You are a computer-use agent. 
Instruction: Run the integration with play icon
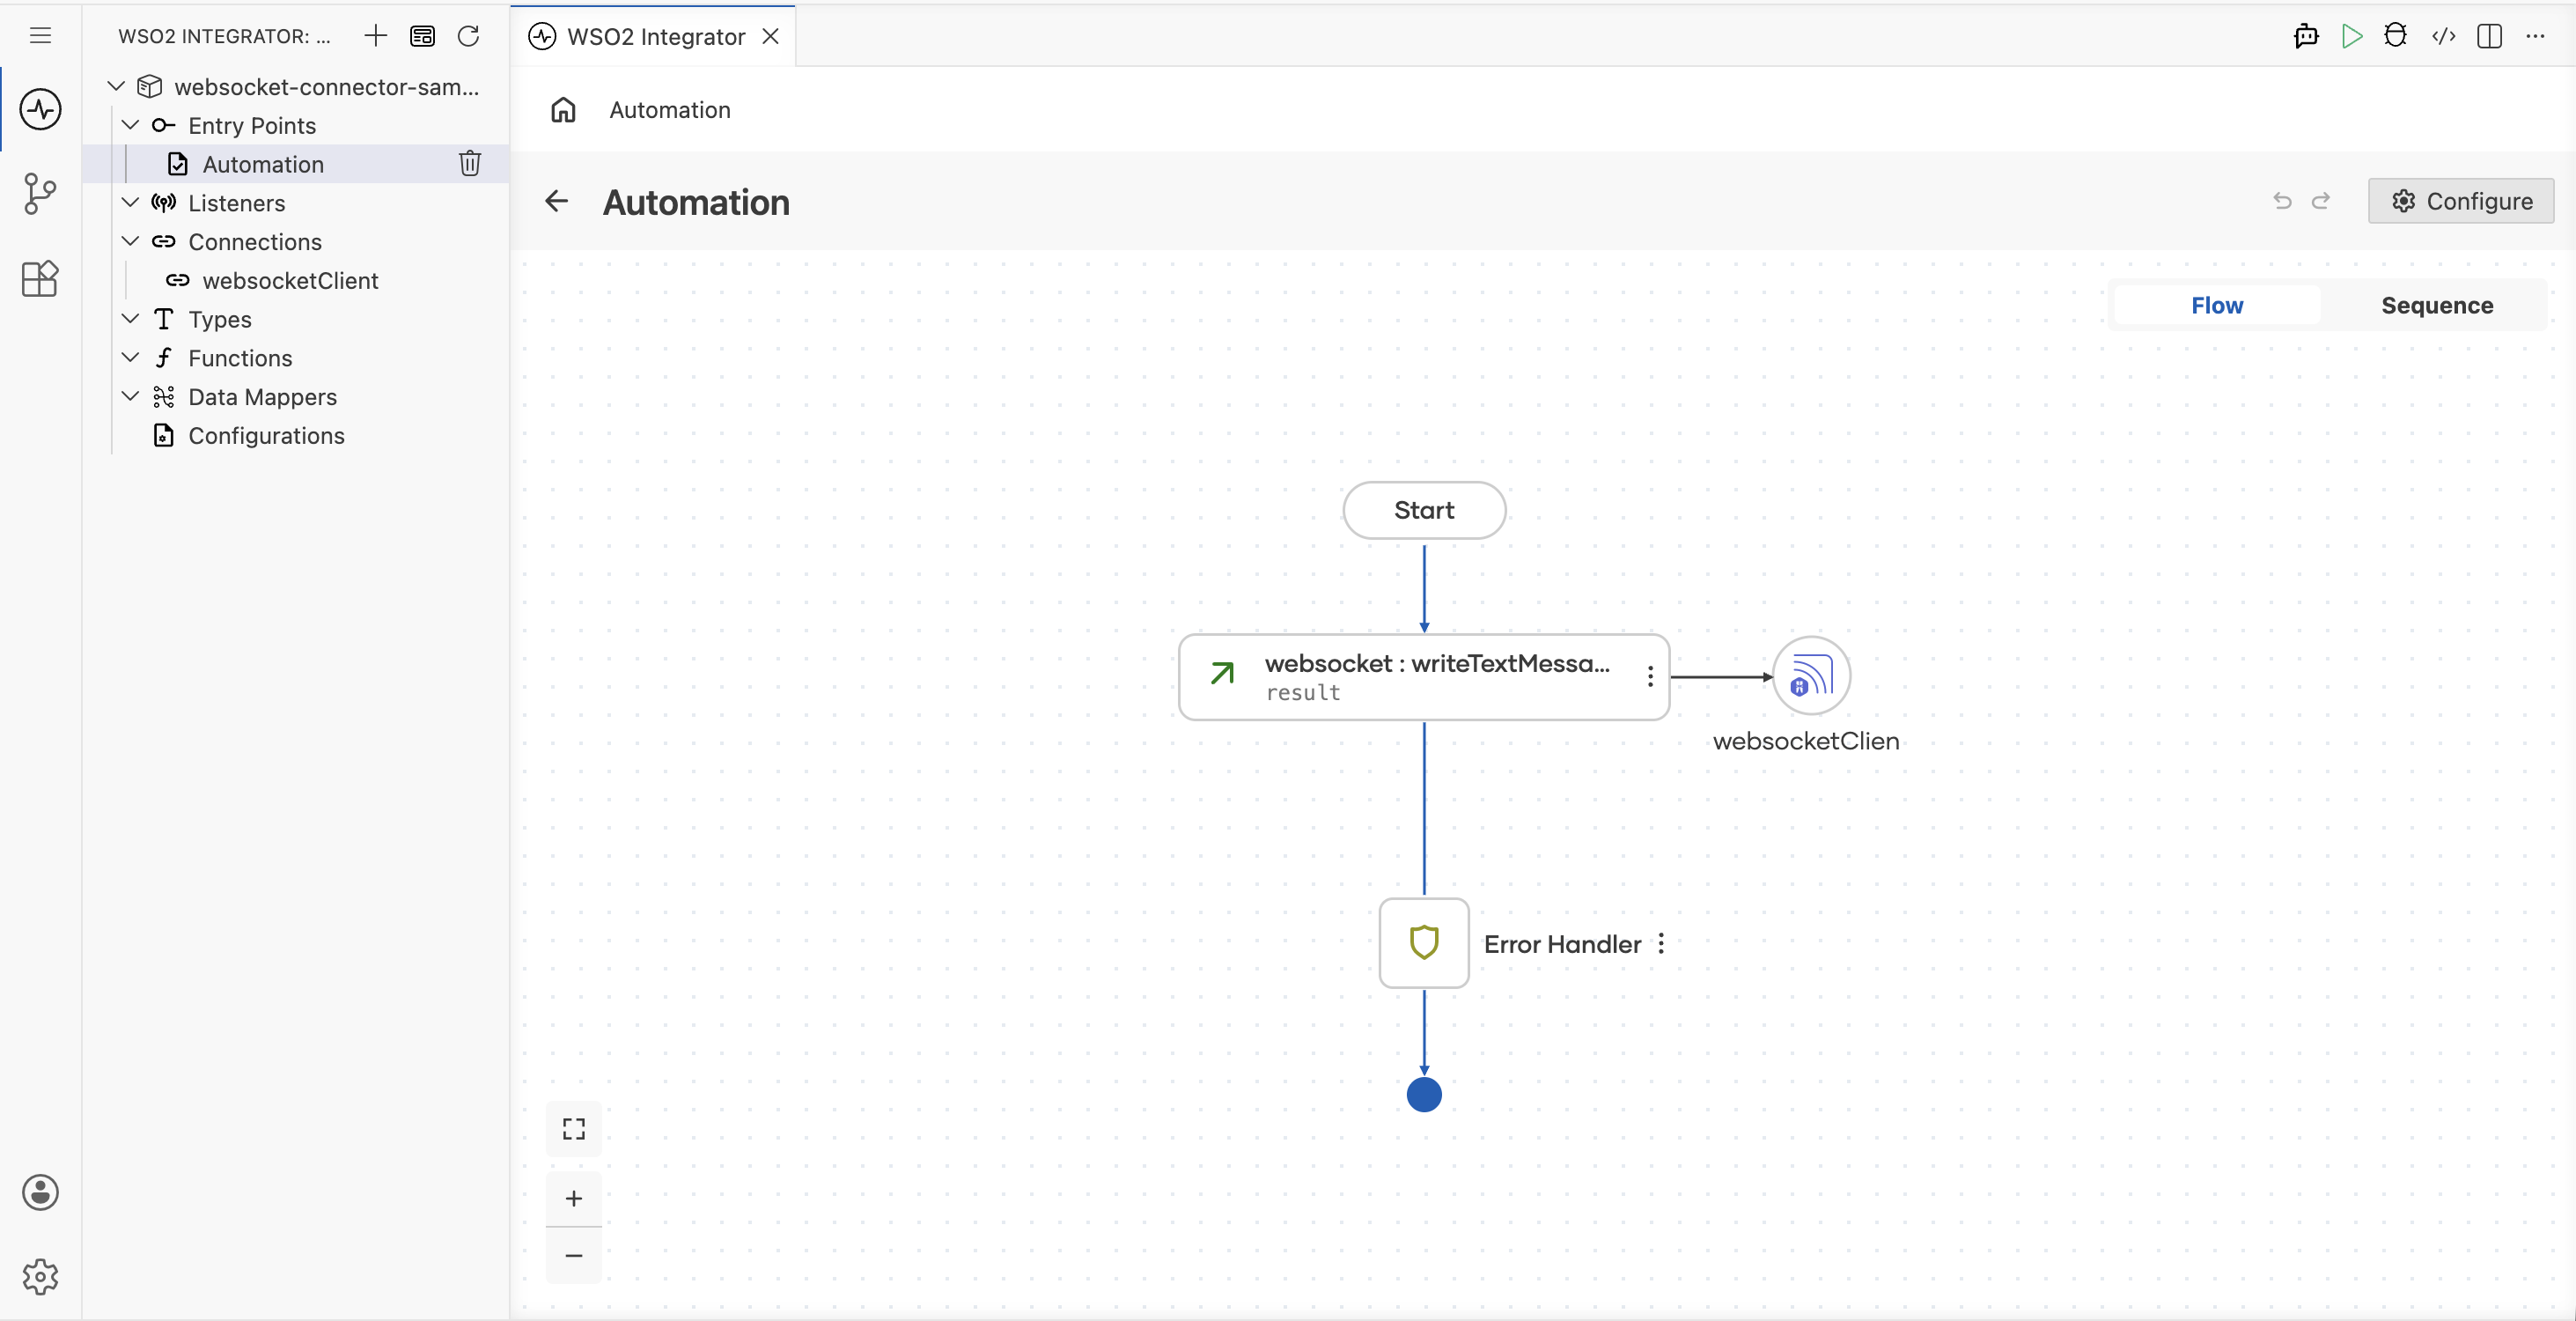[x=2352, y=36]
